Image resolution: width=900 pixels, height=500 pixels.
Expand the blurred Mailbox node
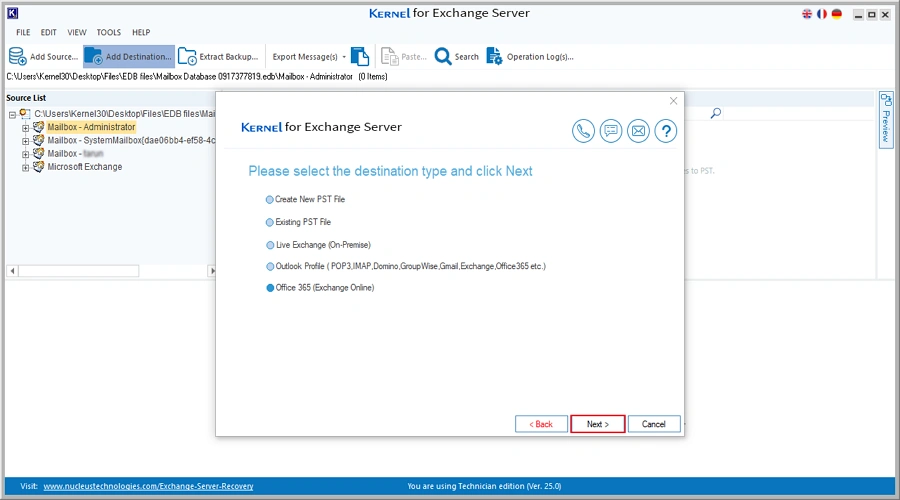click(x=25, y=154)
